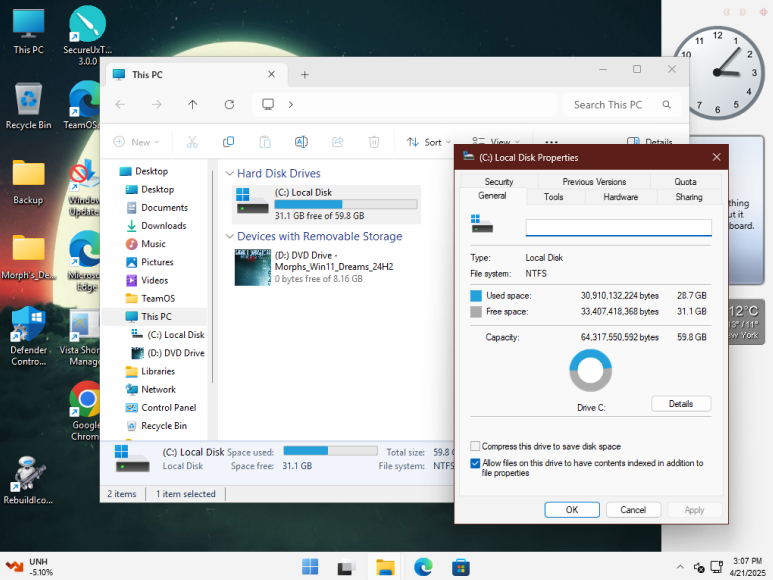This screenshot has width=773, height=580.
Task: Enable Compress this drive to save disk space
Action: click(x=475, y=447)
